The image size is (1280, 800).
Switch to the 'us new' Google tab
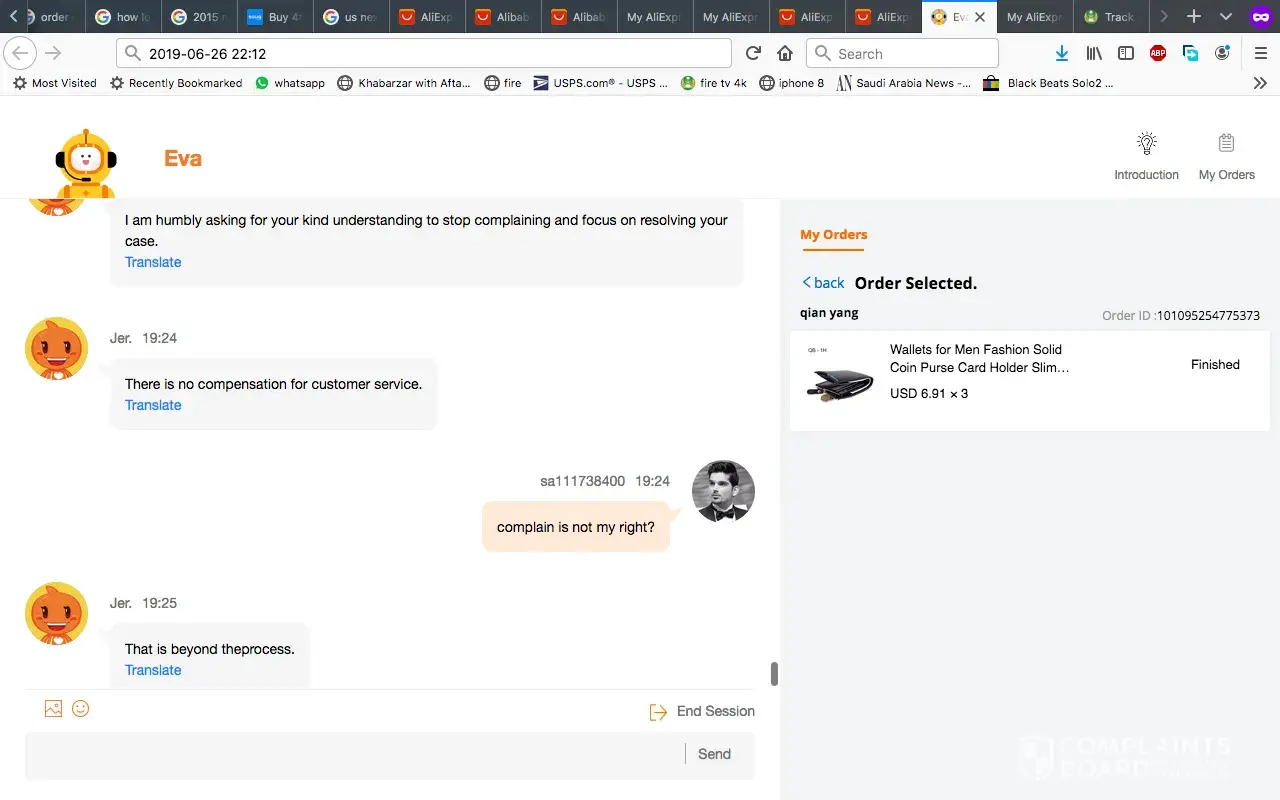352,17
